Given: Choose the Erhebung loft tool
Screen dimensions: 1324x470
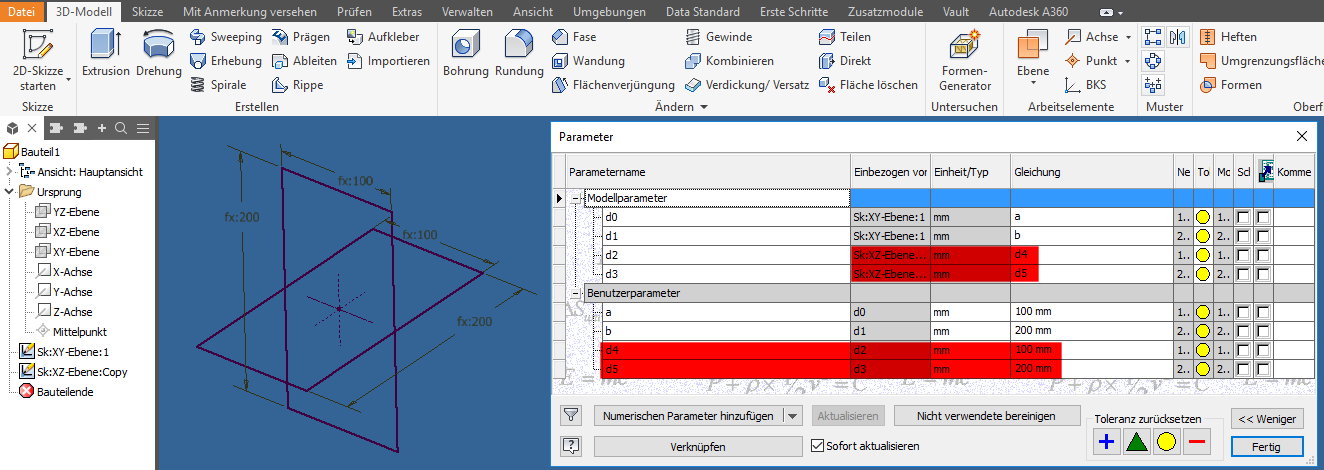Looking at the screenshot, I should tap(226, 61).
